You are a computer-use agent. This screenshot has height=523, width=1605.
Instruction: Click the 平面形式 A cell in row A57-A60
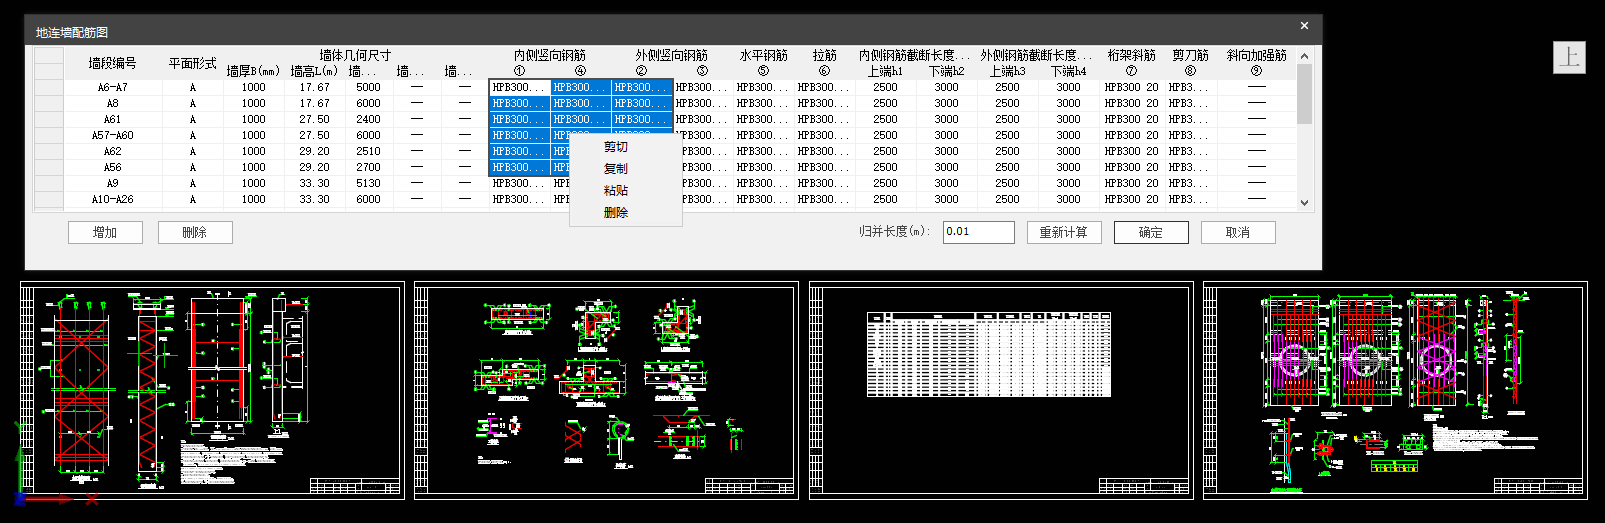tap(192, 136)
